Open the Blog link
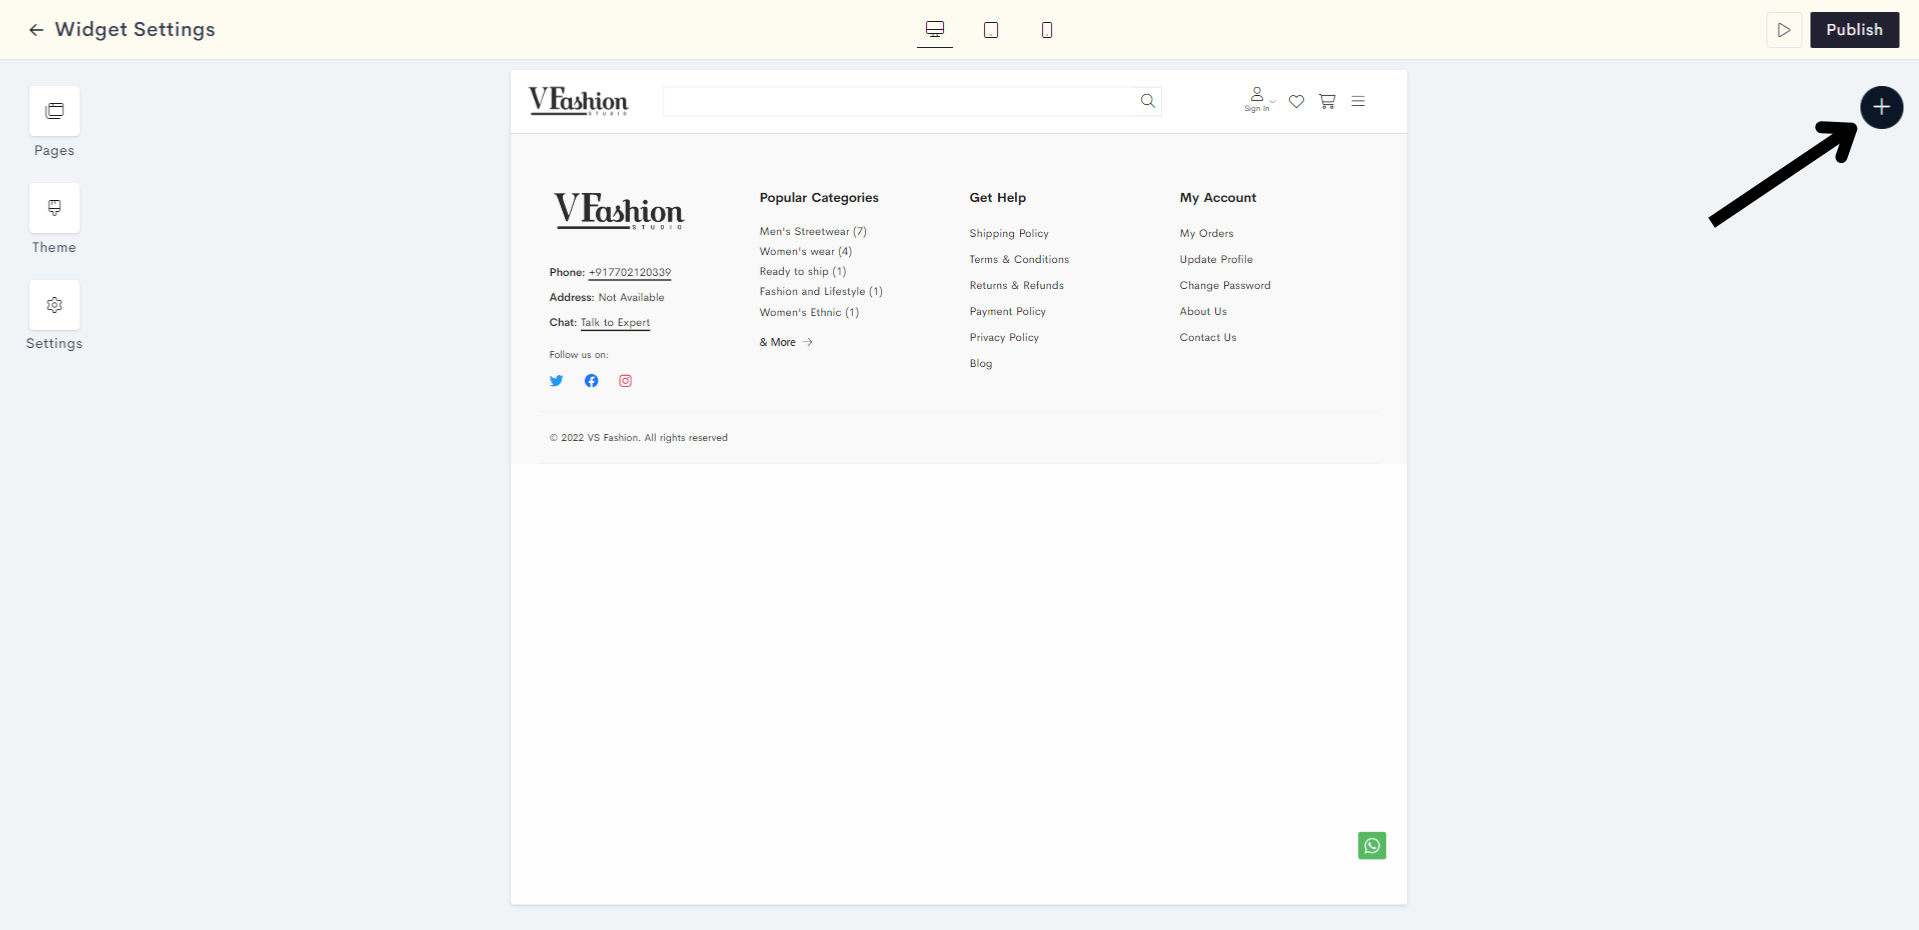Image resolution: width=1919 pixels, height=930 pixels. [981, 363]
